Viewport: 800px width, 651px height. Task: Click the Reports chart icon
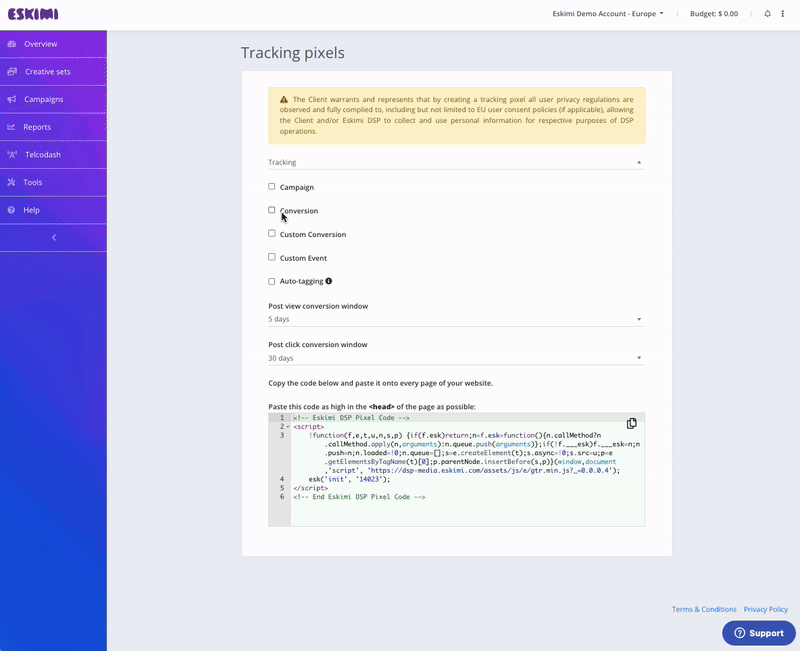11,127
